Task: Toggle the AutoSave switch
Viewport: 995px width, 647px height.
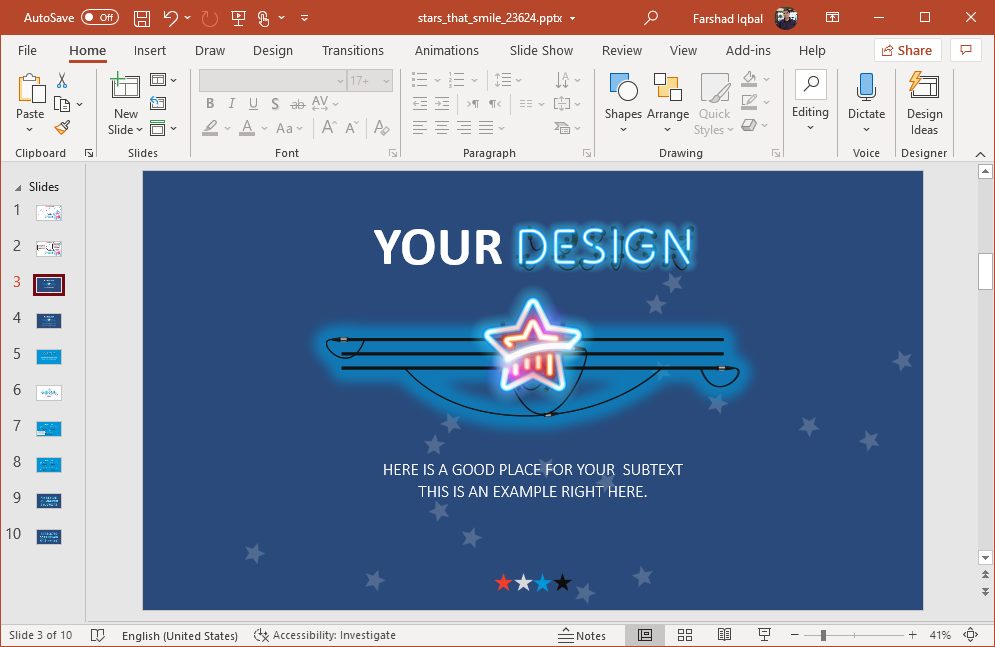Action: [99, 18]
